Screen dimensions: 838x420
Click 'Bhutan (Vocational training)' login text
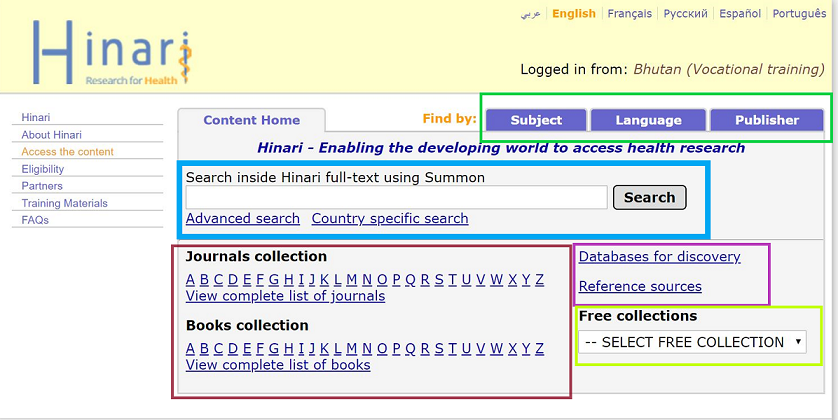pos(729,69)
